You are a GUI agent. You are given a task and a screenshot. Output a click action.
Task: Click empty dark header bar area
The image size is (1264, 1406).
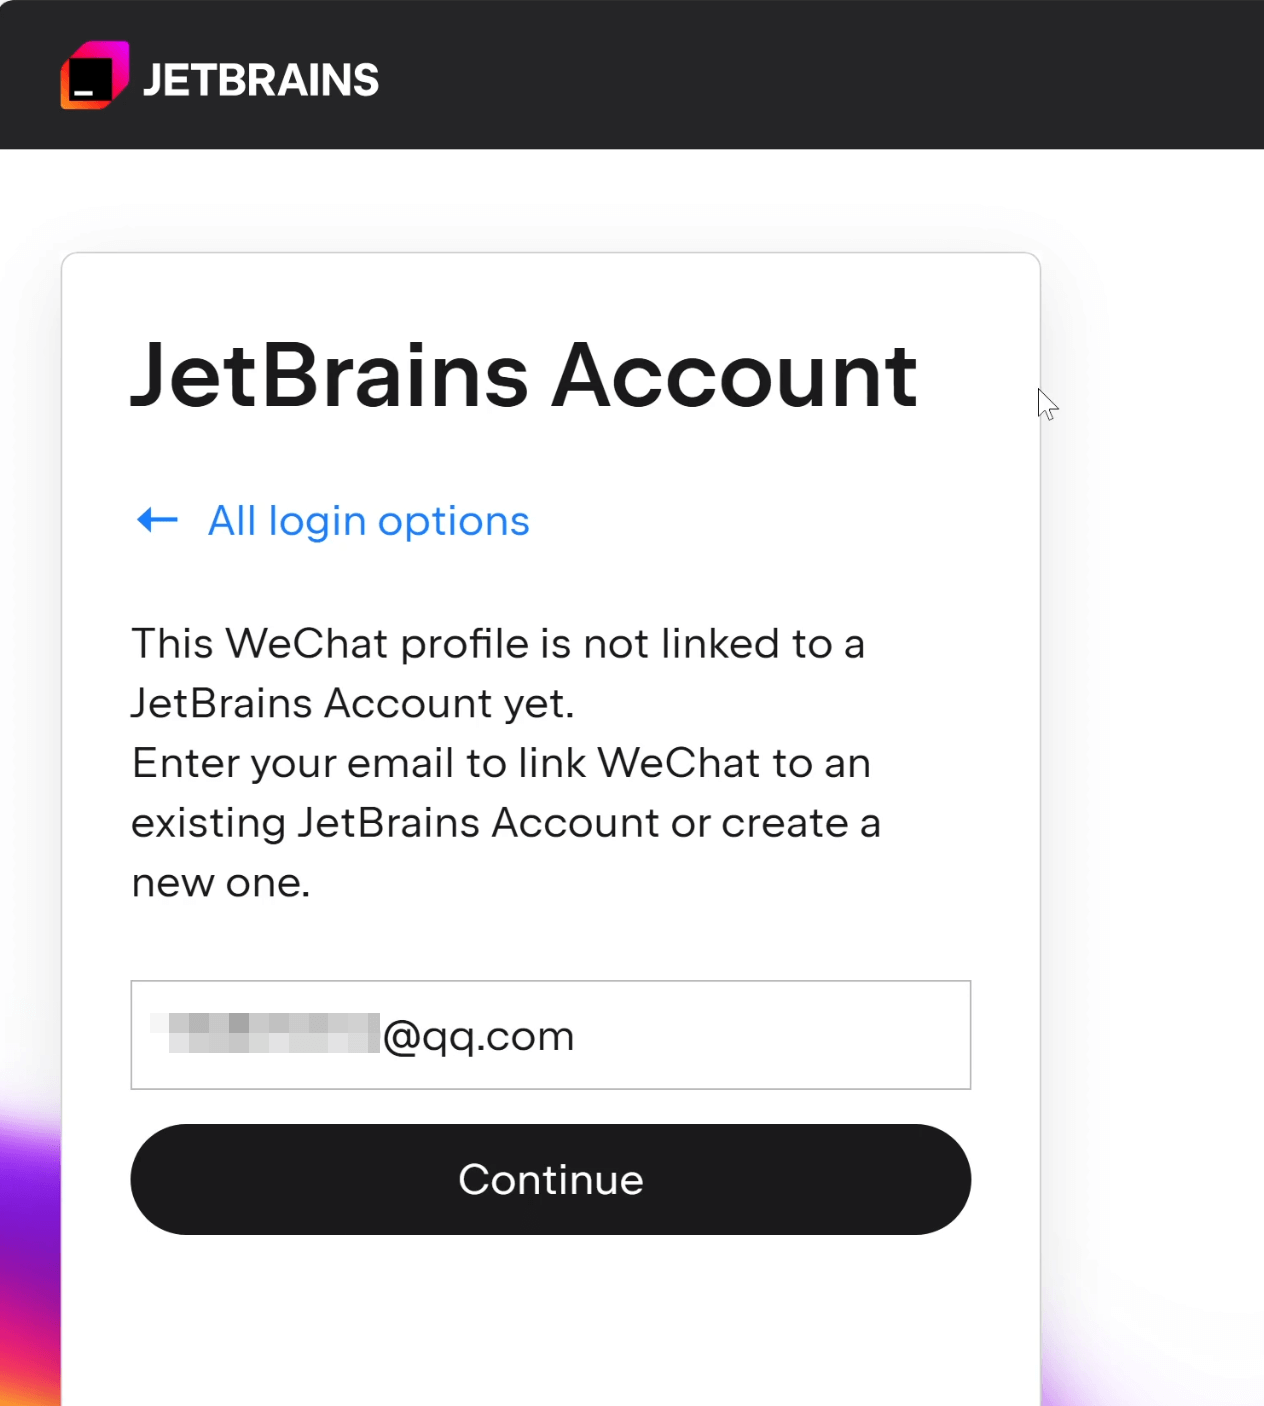(x=800, y=75)
